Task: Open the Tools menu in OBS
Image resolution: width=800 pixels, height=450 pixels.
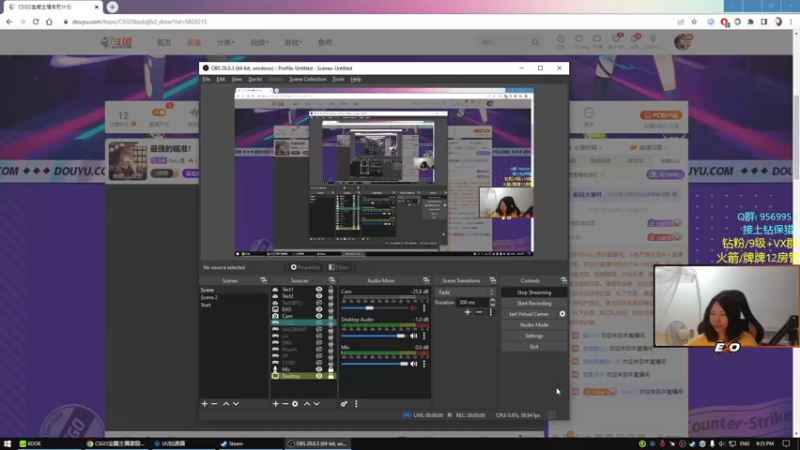Action: [x=338, y=79]
